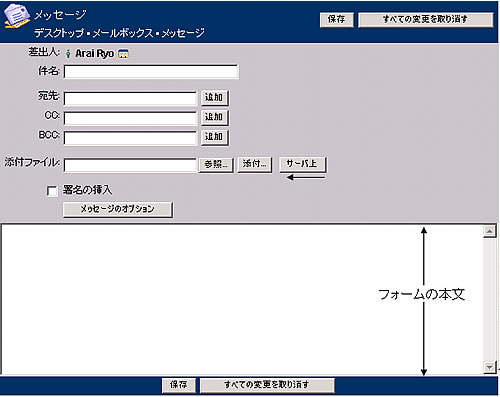Click the bottom 保存 button
This screenshot has height=397, width=500.
click(179, 385)
